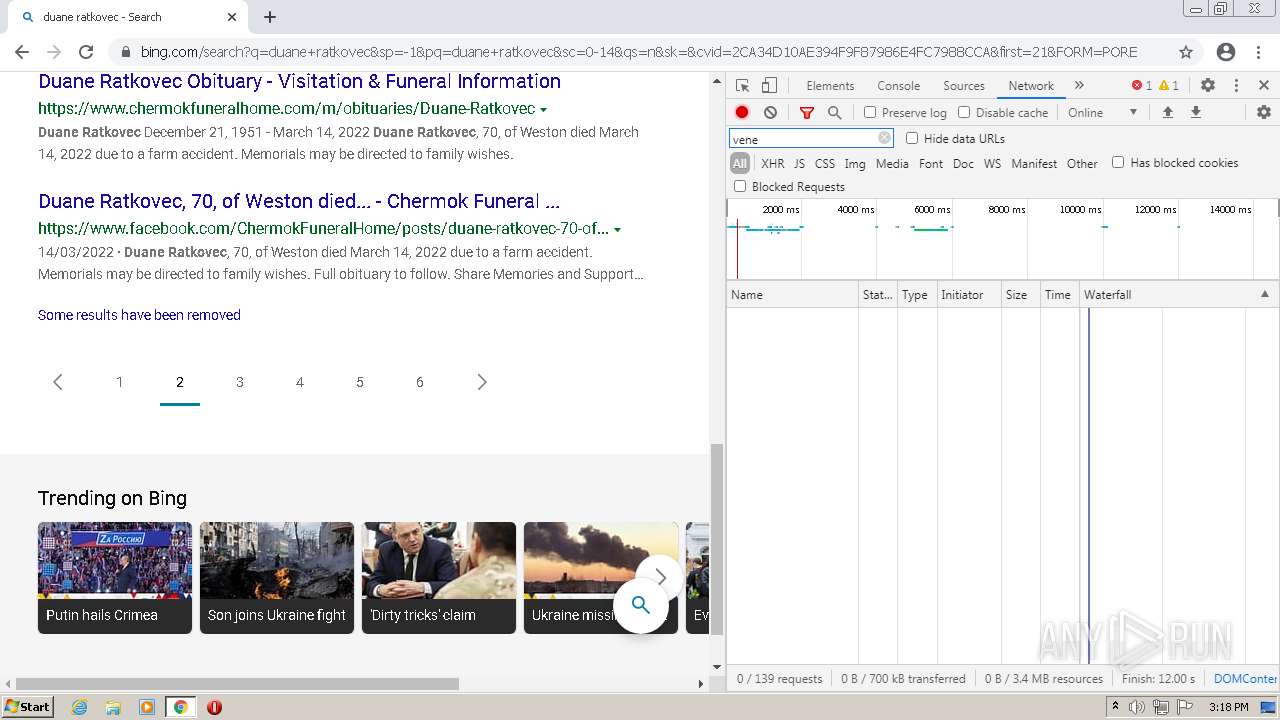The height and width of the screenshot is (720, 1280).
Task: Click the browser address bar
Action: 640,52
